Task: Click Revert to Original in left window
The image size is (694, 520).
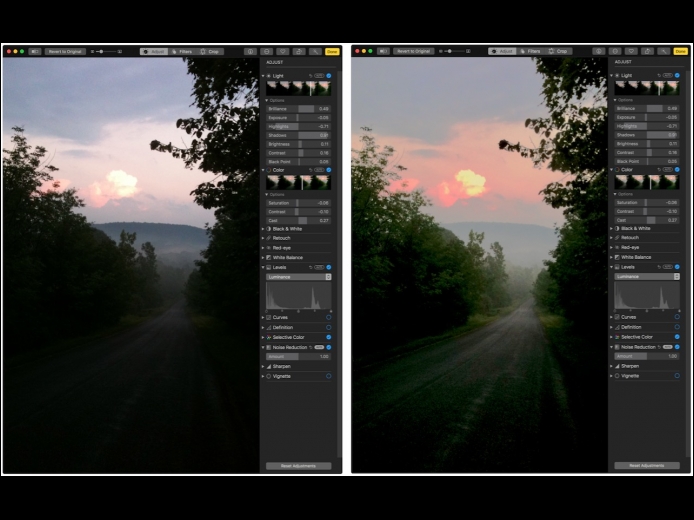Action: pyautogui.click(x=65, y=52)
